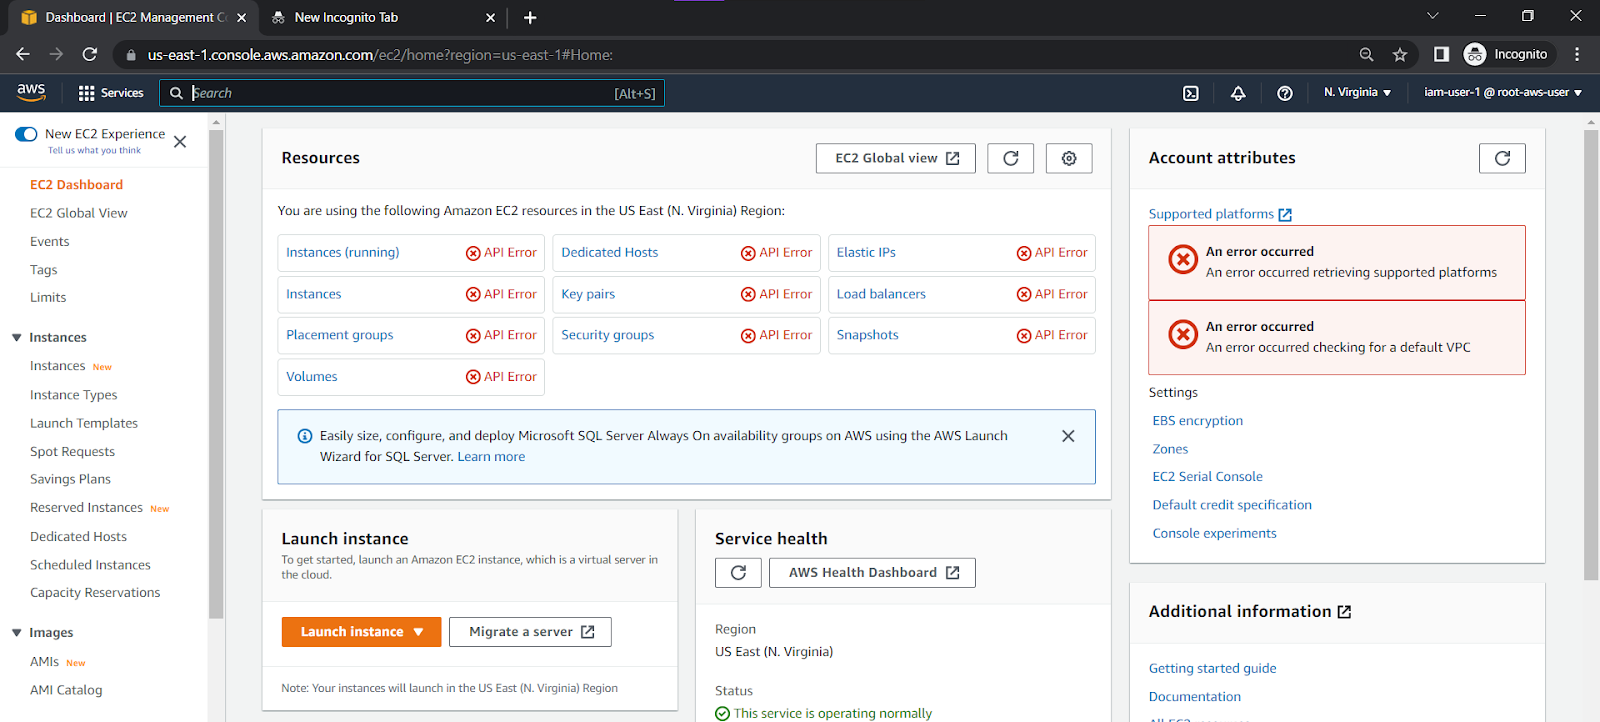Viewport: 1600px width, 722px height.
Task: Click the EC2 Global view button
Action: (896, 158)
